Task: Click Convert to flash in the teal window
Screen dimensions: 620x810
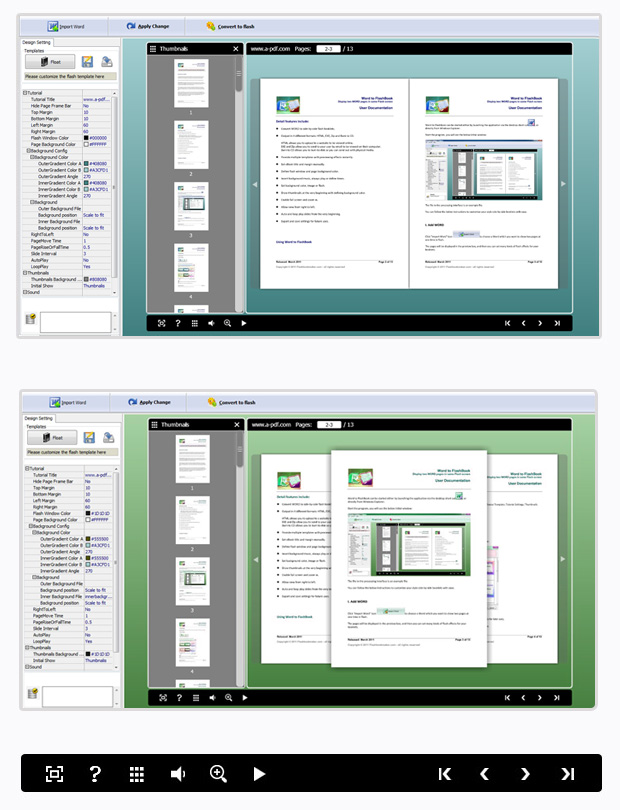Action: click(230, 26)
